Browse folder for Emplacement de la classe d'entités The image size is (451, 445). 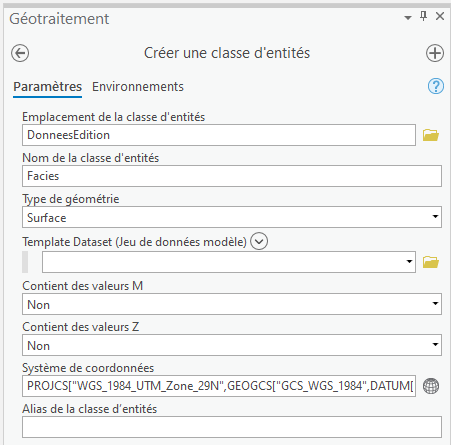point(431,135)
